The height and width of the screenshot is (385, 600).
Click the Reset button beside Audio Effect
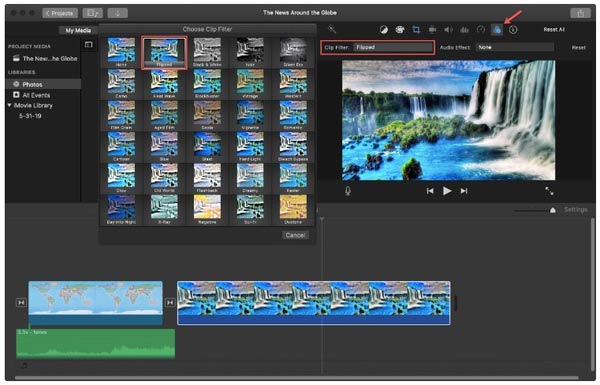(579, 47)
